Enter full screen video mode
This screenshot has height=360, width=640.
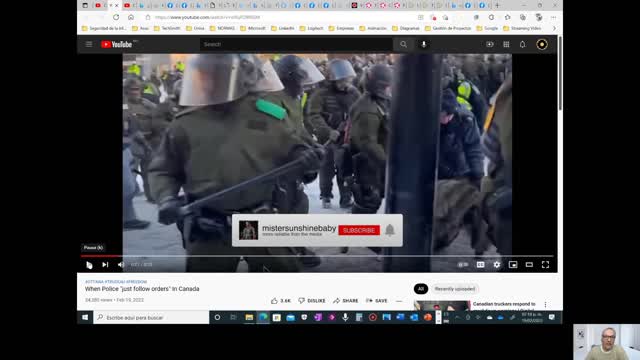(545, 264)
